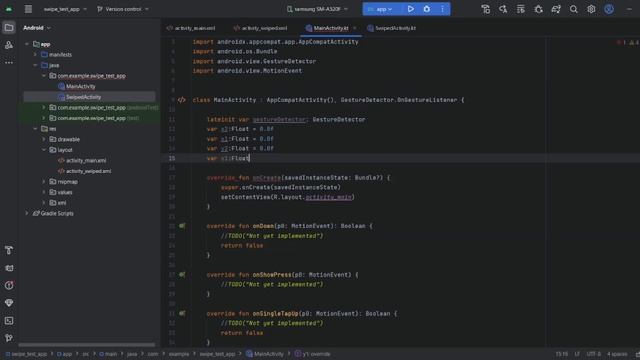Click 4 spaces indent setting
Image resolution: width=640 pixels, height=360 pixels.
(x=617, y=354)
